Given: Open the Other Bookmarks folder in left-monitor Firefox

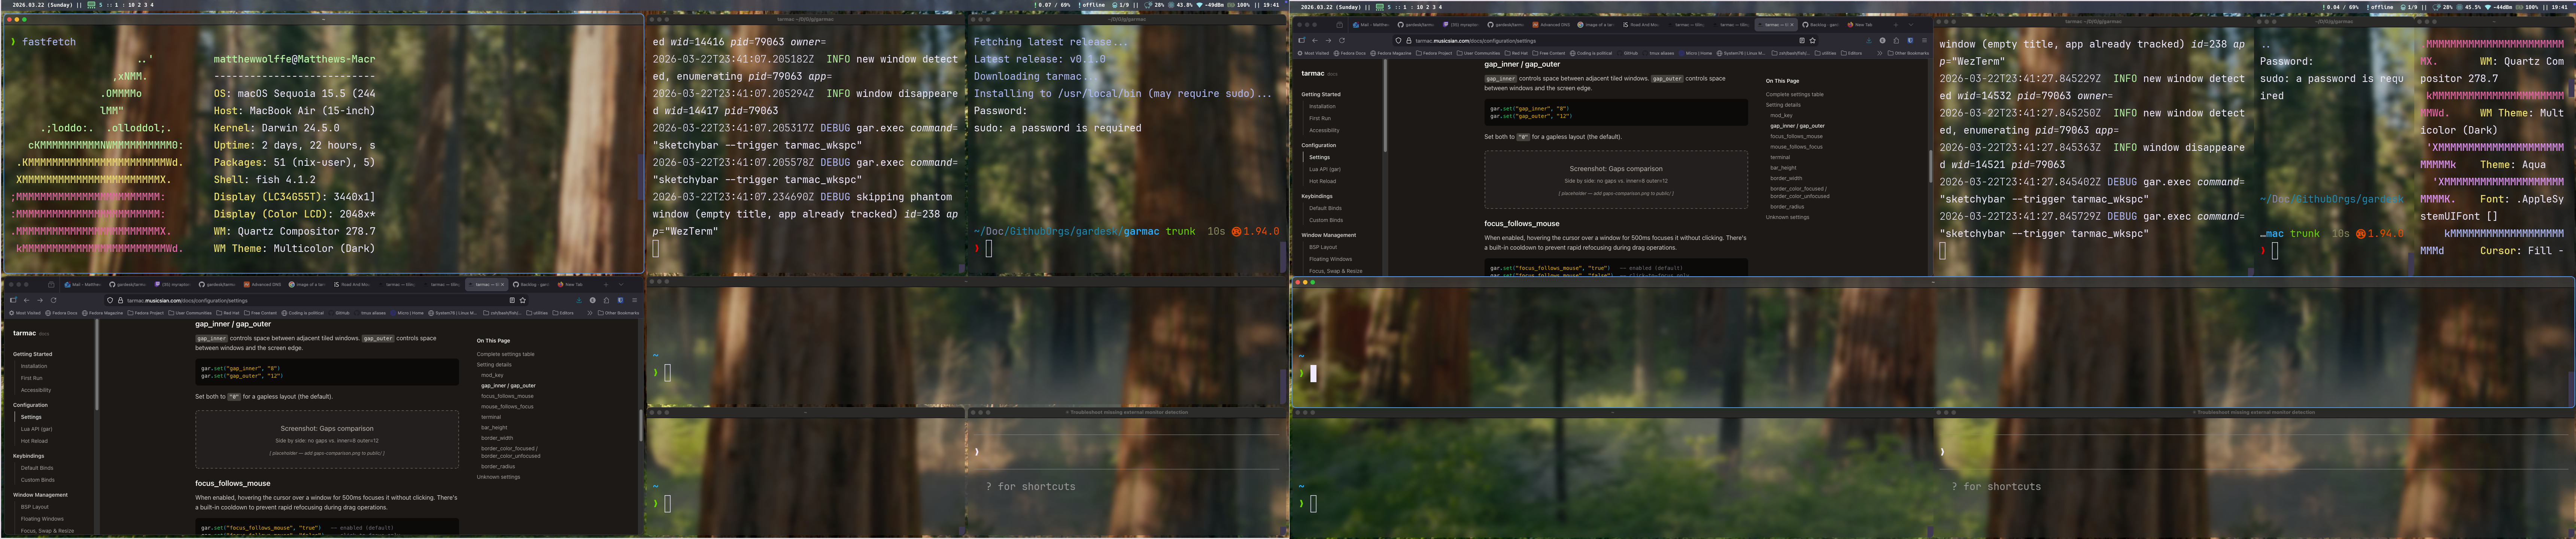Looking at the screenshot, I should 618,313.
